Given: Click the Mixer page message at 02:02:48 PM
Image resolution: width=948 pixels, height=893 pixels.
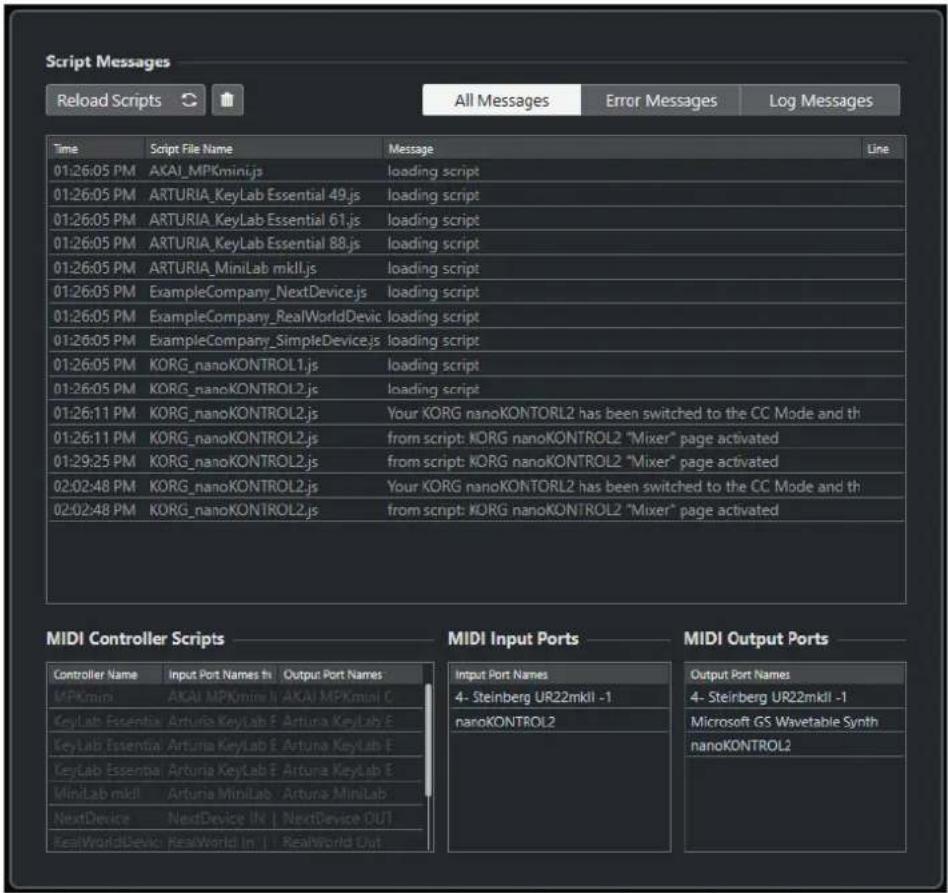Looking at the screenshot, I should pos(583,510).
